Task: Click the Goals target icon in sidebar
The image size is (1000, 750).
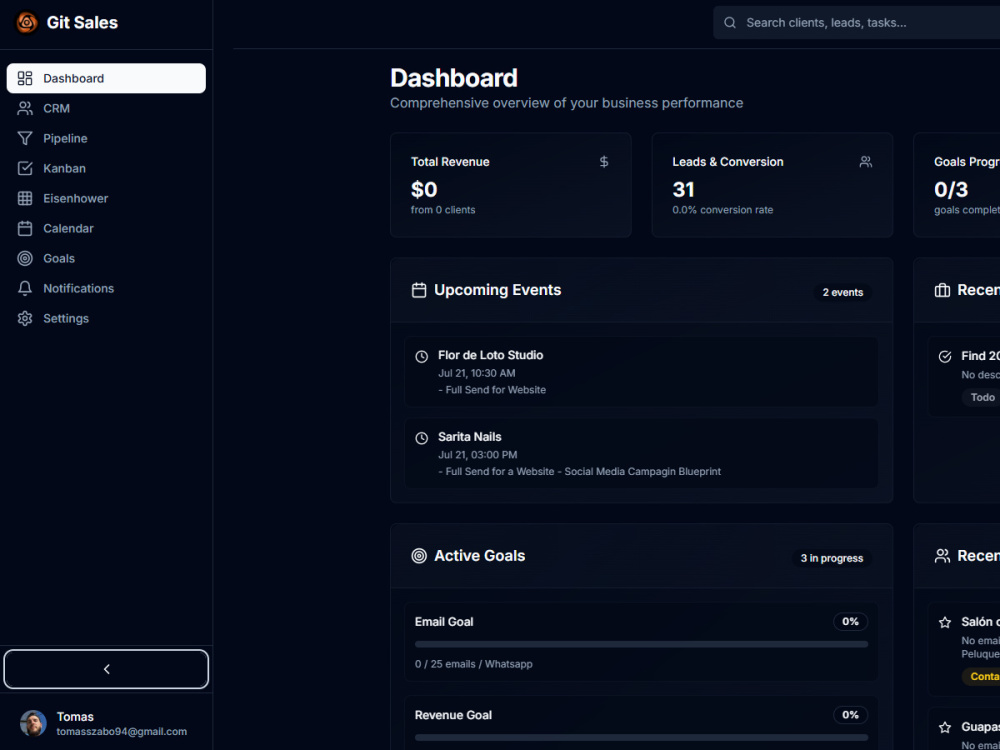Action: [25, 258]
